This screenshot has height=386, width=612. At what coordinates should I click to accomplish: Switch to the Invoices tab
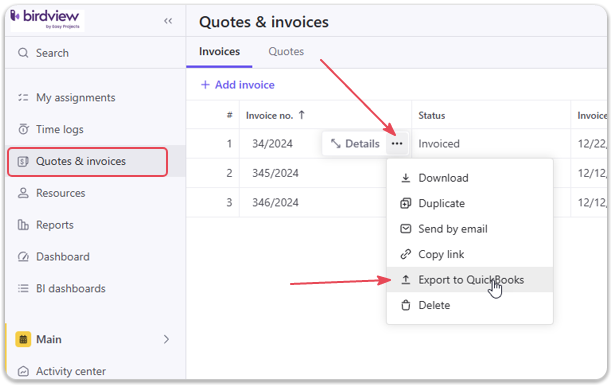coord(219,52)
